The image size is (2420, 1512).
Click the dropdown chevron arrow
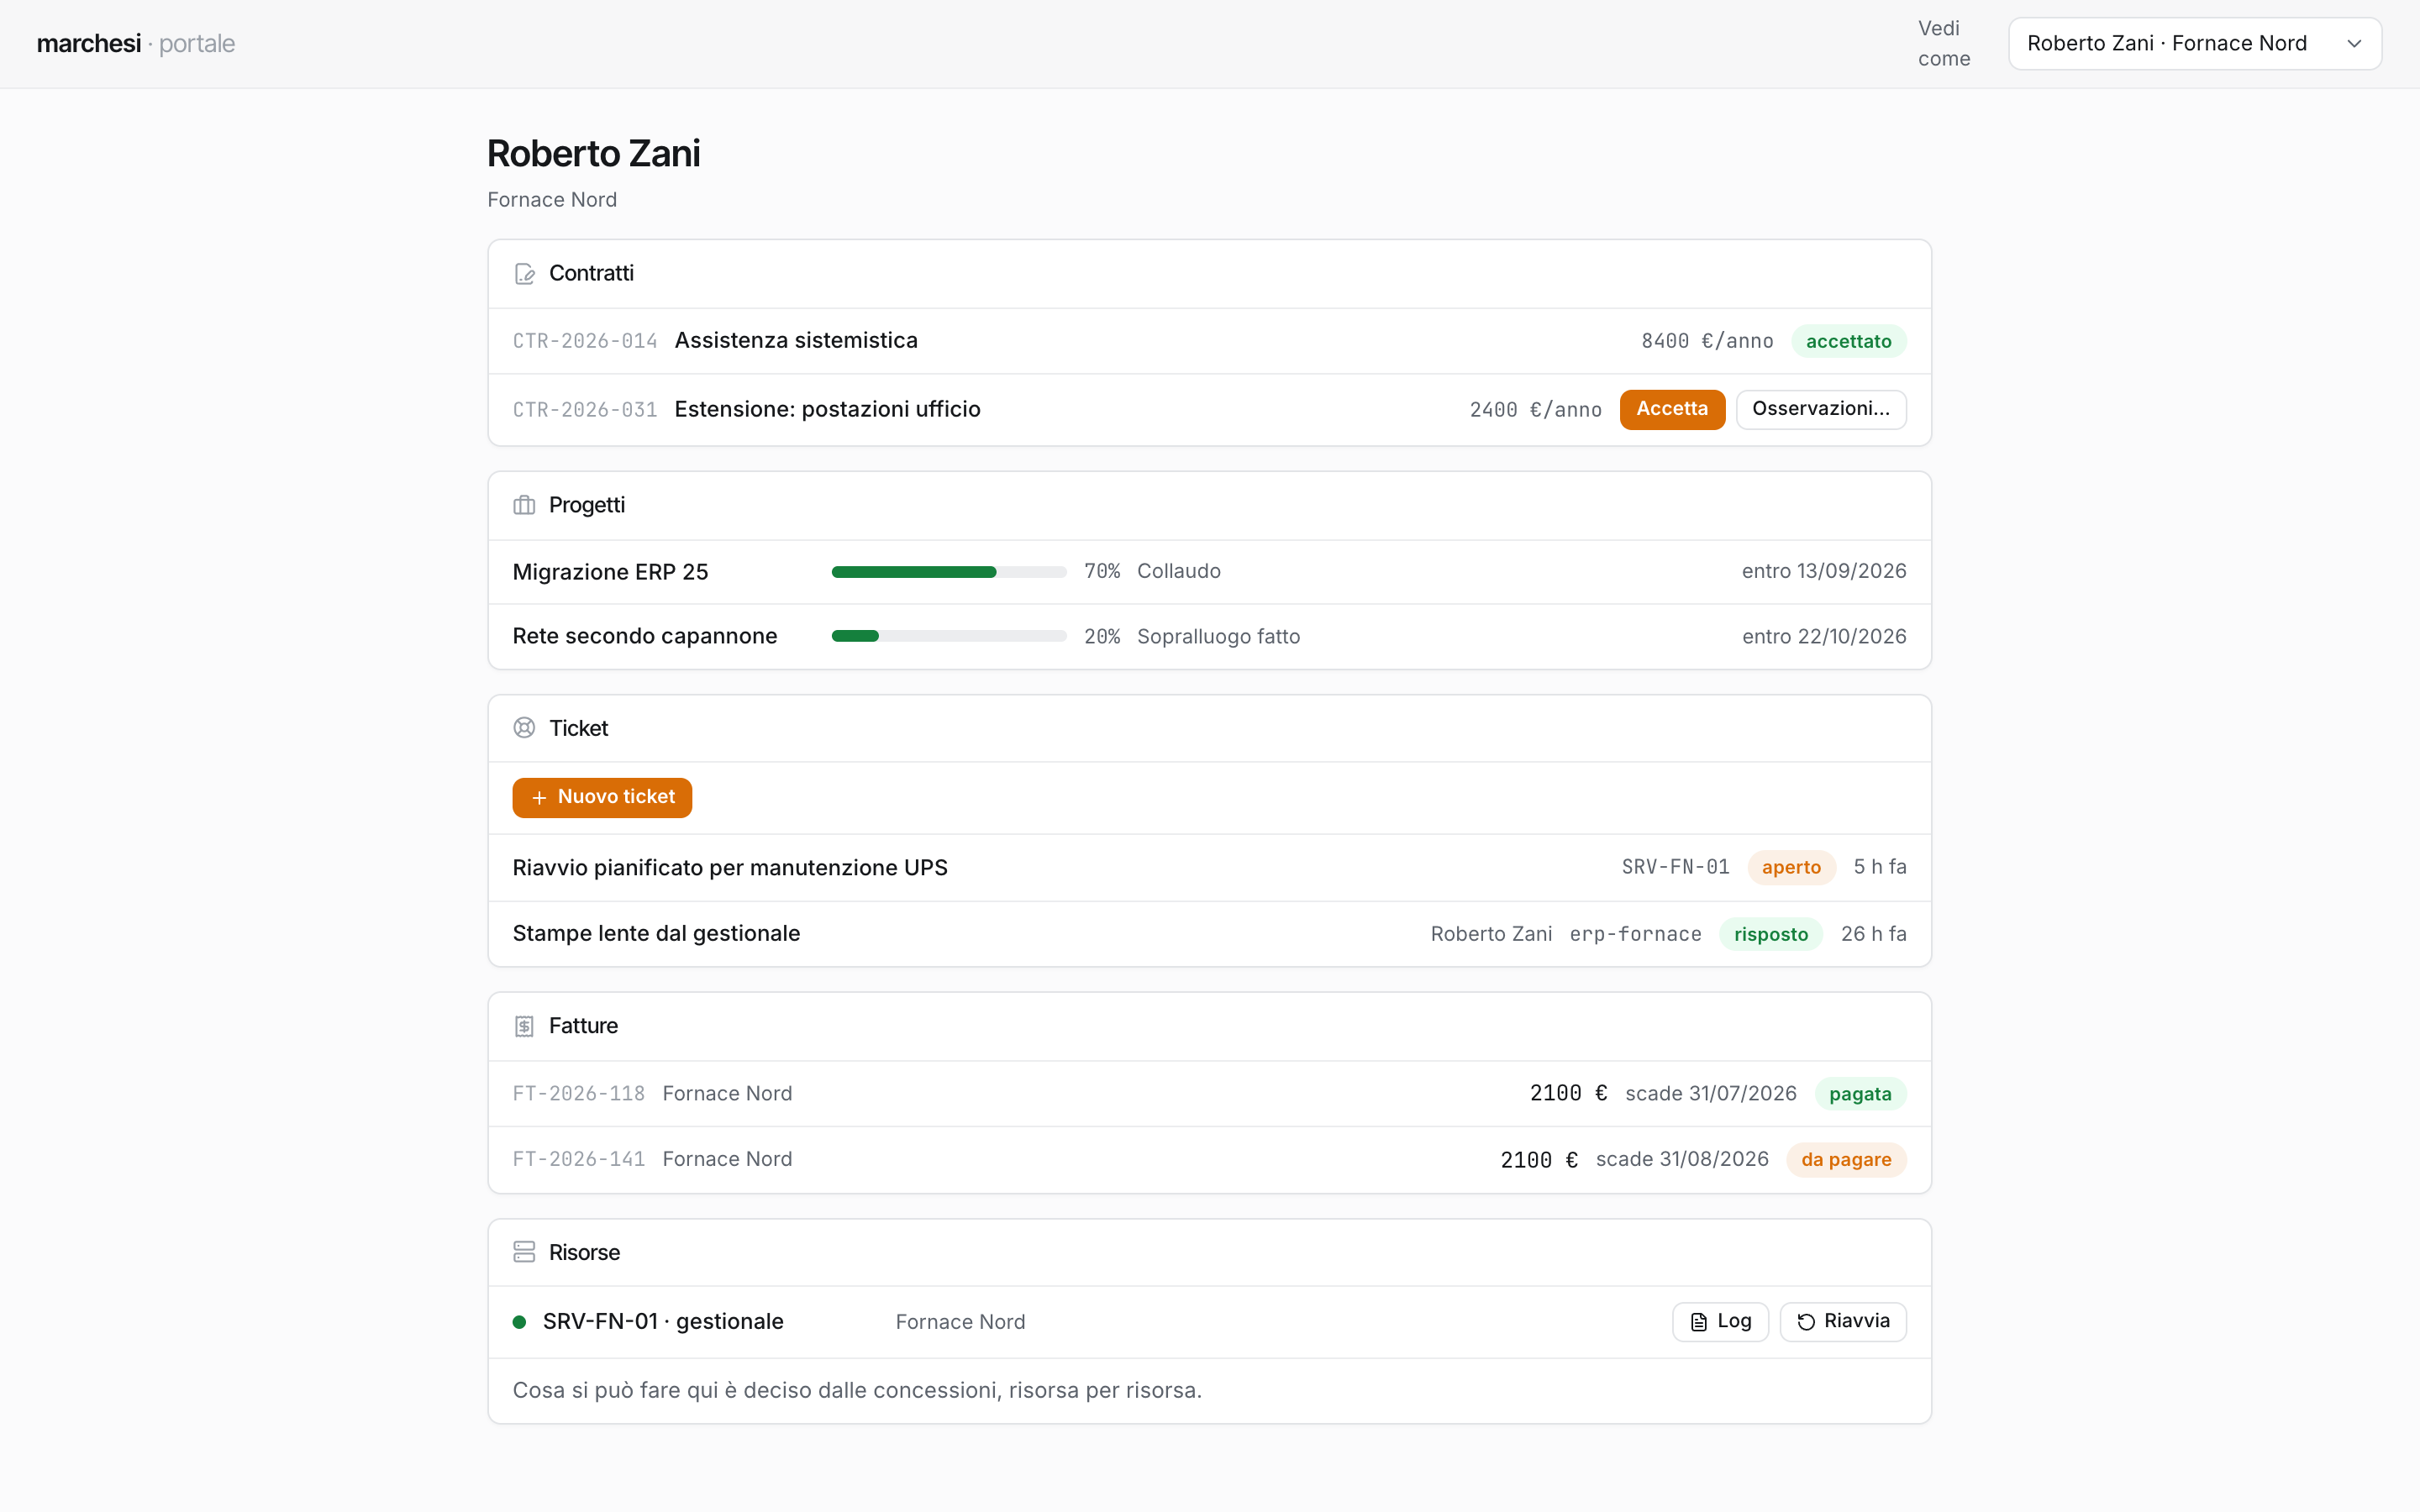click(x=2354, y=44)
